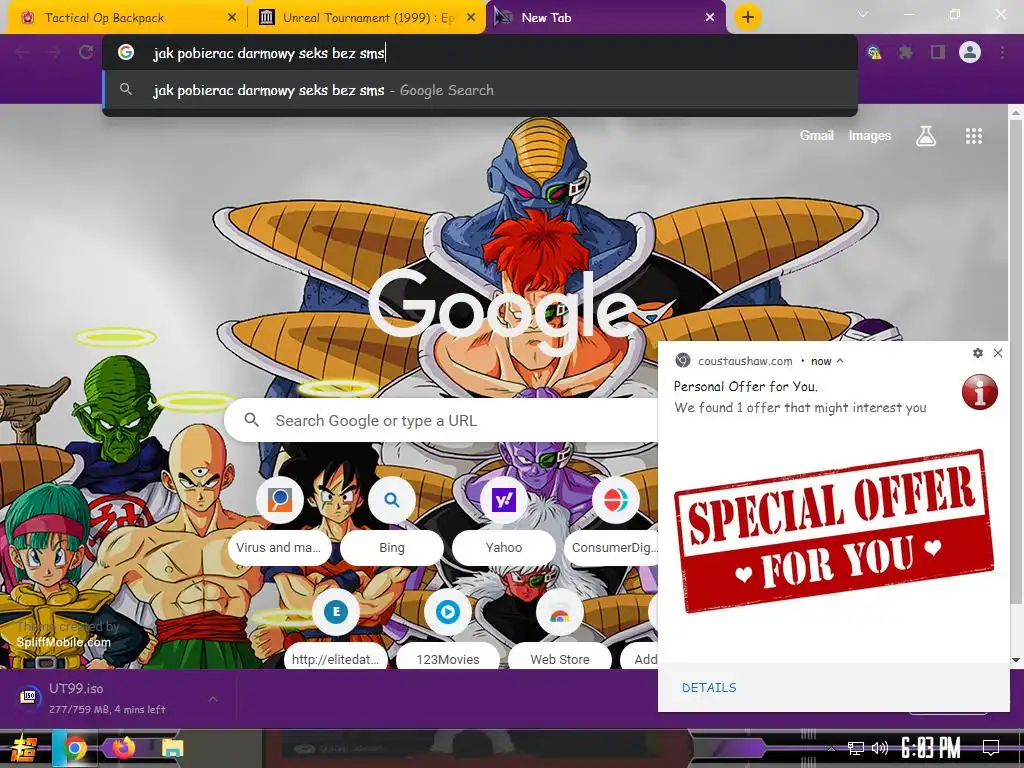This screenshot has height=768, width=1024.
Task: Click the page scrollbar down arrow
Action: point(1016,660)
